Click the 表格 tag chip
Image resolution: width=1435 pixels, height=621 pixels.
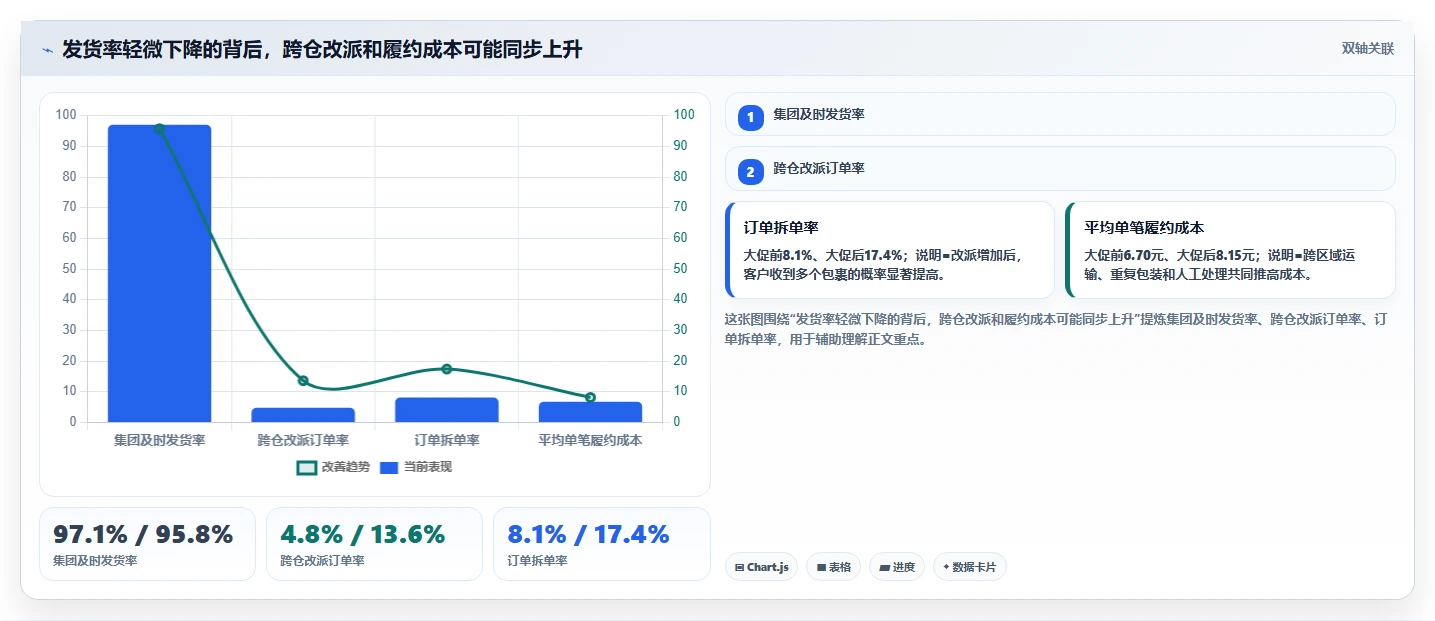tap(833, 567)
